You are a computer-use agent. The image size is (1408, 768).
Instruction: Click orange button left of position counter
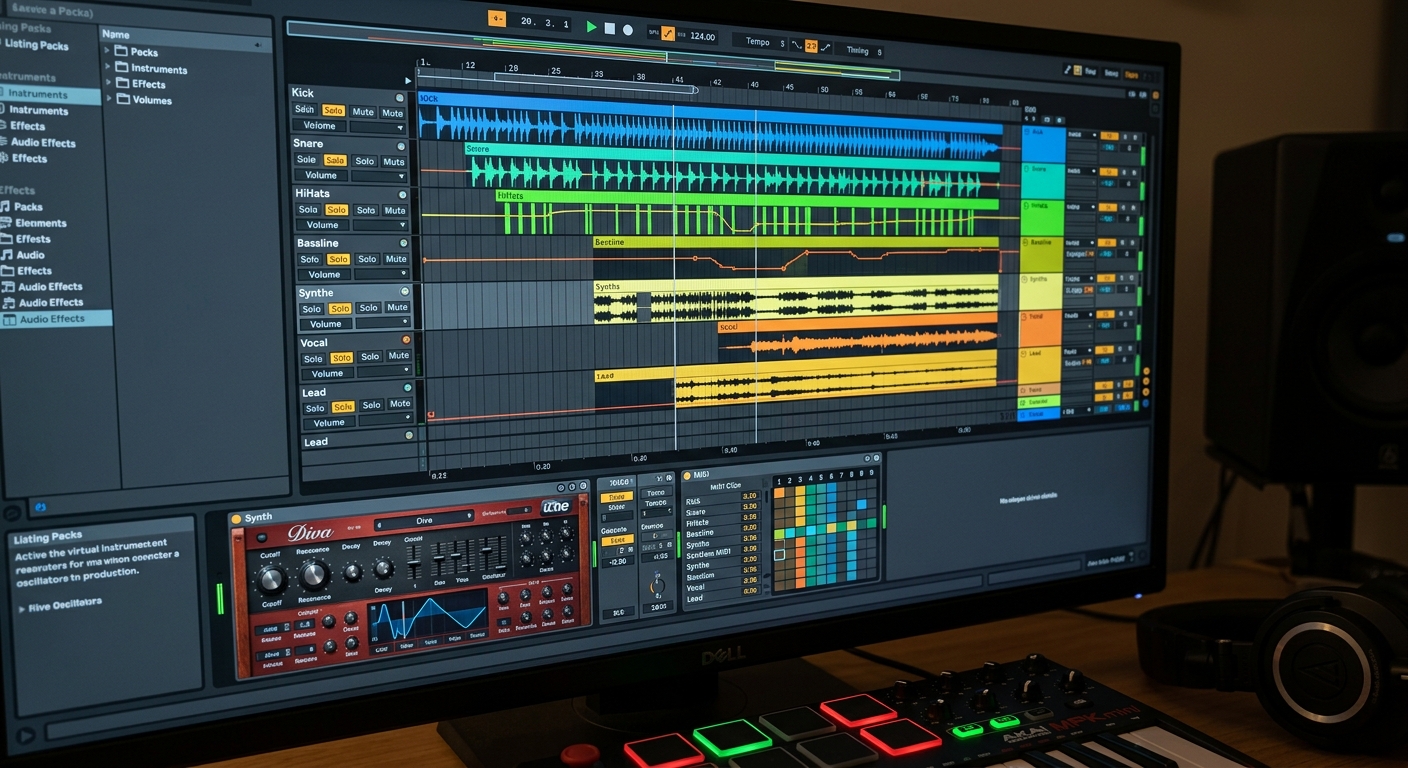click(x=497, y=18)
